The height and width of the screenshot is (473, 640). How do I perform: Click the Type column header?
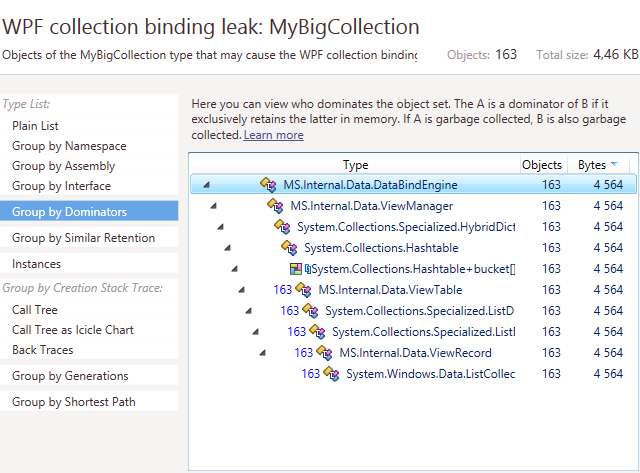355,165
